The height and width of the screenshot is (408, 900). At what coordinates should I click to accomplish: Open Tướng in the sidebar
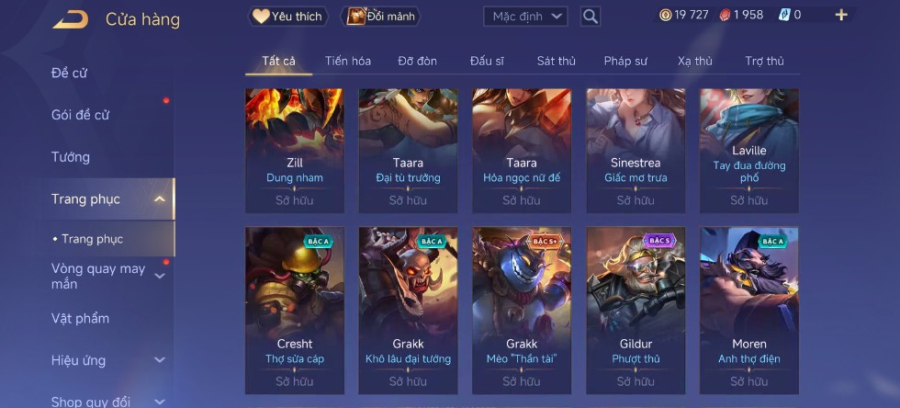tap(71, 157)
